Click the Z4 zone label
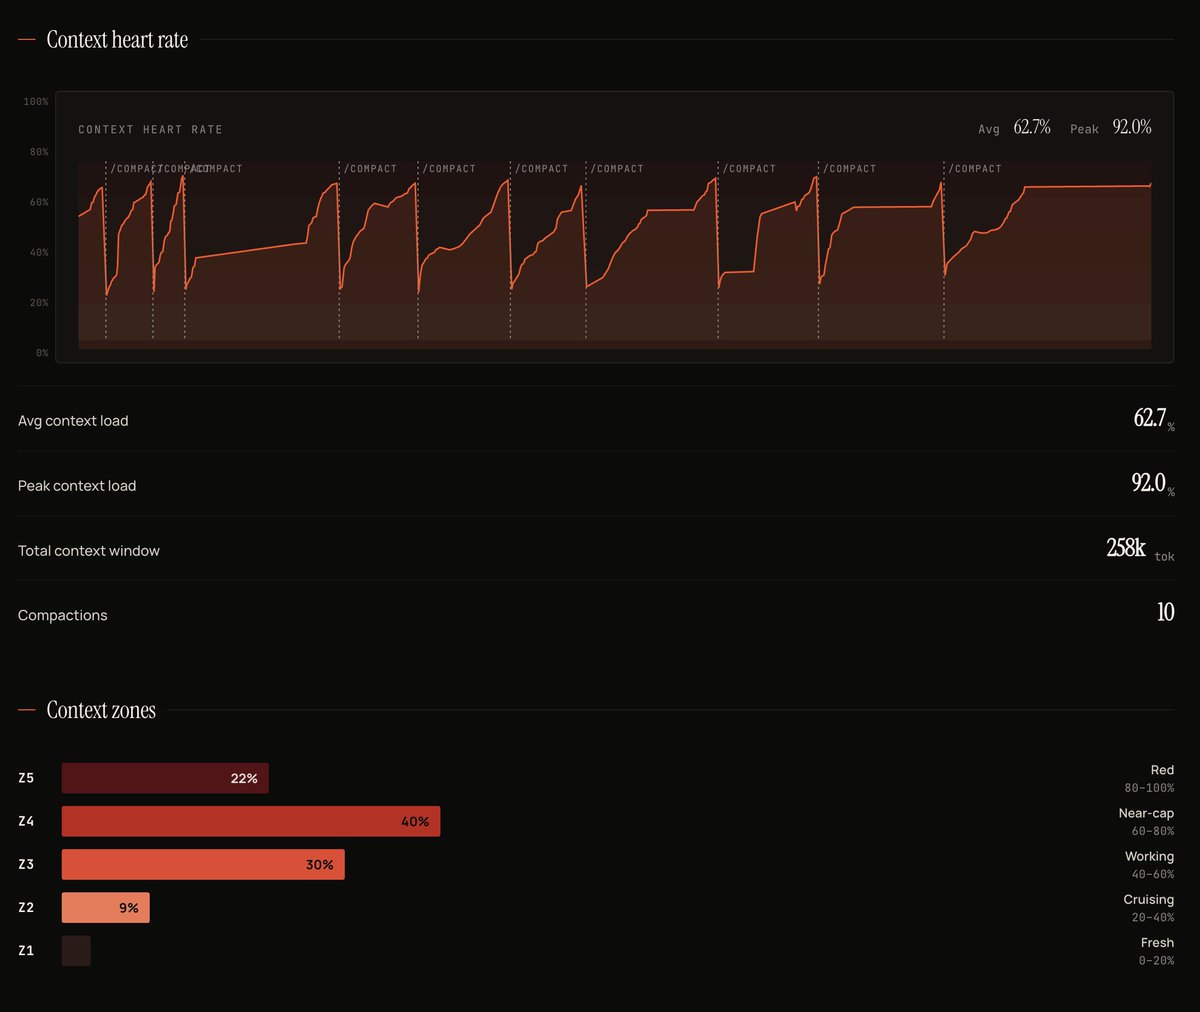 point(26,821)
